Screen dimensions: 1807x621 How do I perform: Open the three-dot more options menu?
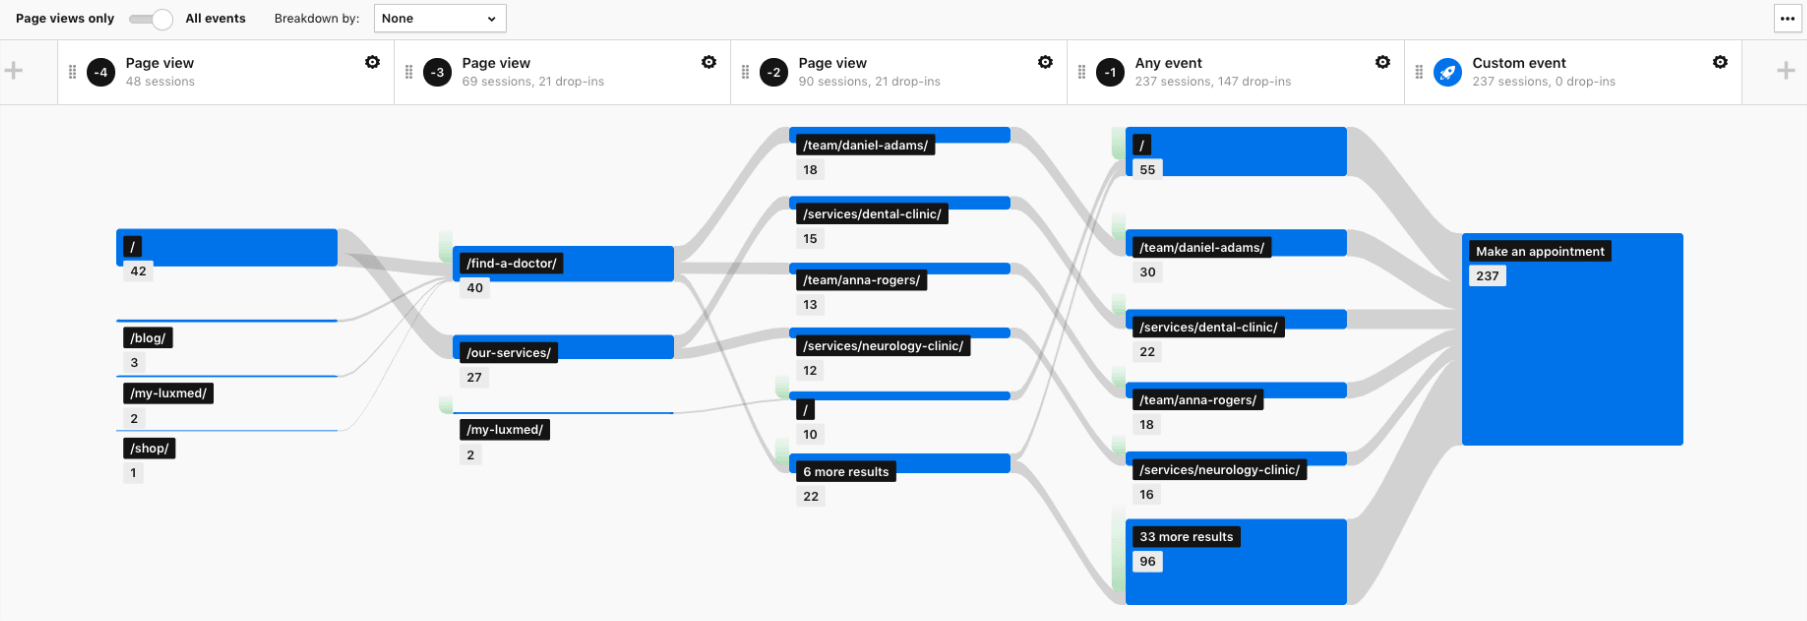click(x=1787, y=19)
